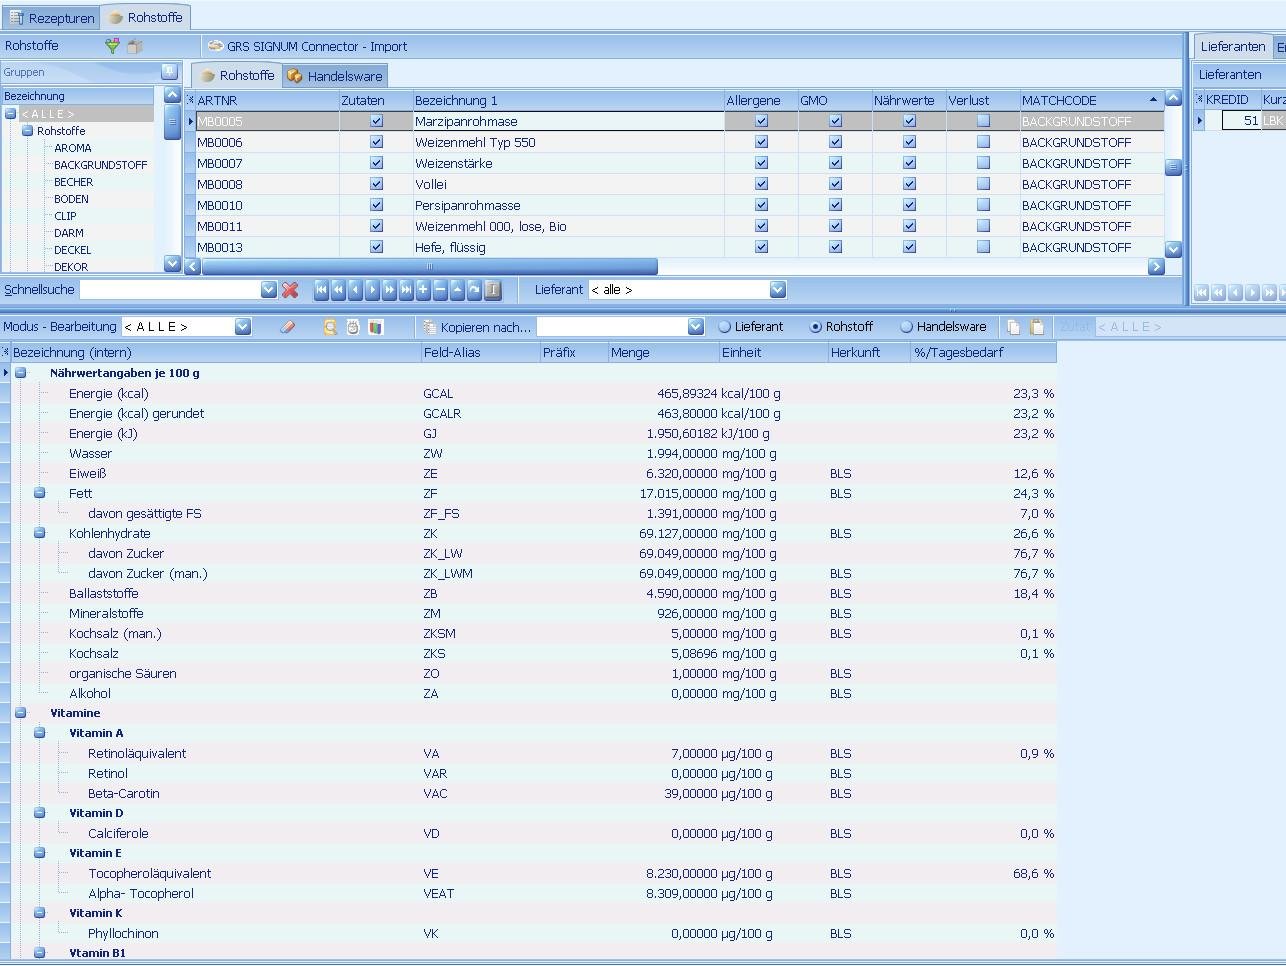Screen dimensions: 1286x966
Task: Click the magnifier search icon in Modus toolbar
Action: click(x=330, y=327)
